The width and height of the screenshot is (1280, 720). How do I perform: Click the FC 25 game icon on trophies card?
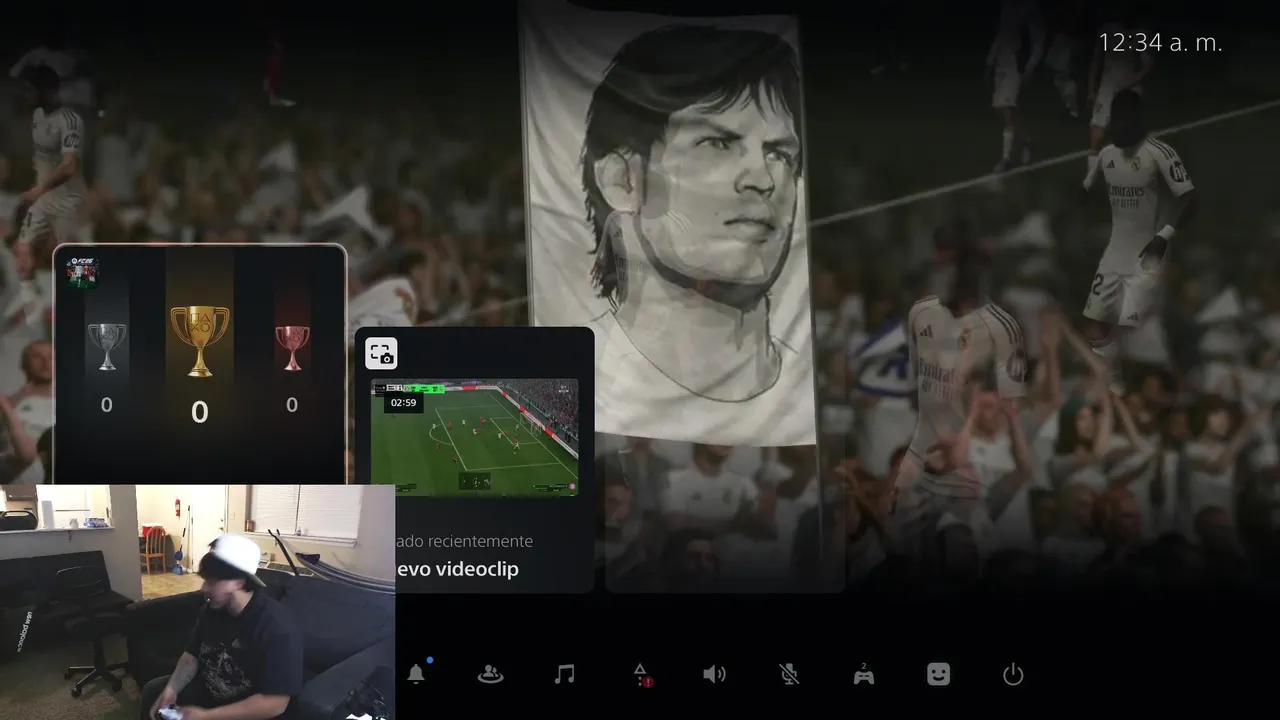click(x=82, y=273)
